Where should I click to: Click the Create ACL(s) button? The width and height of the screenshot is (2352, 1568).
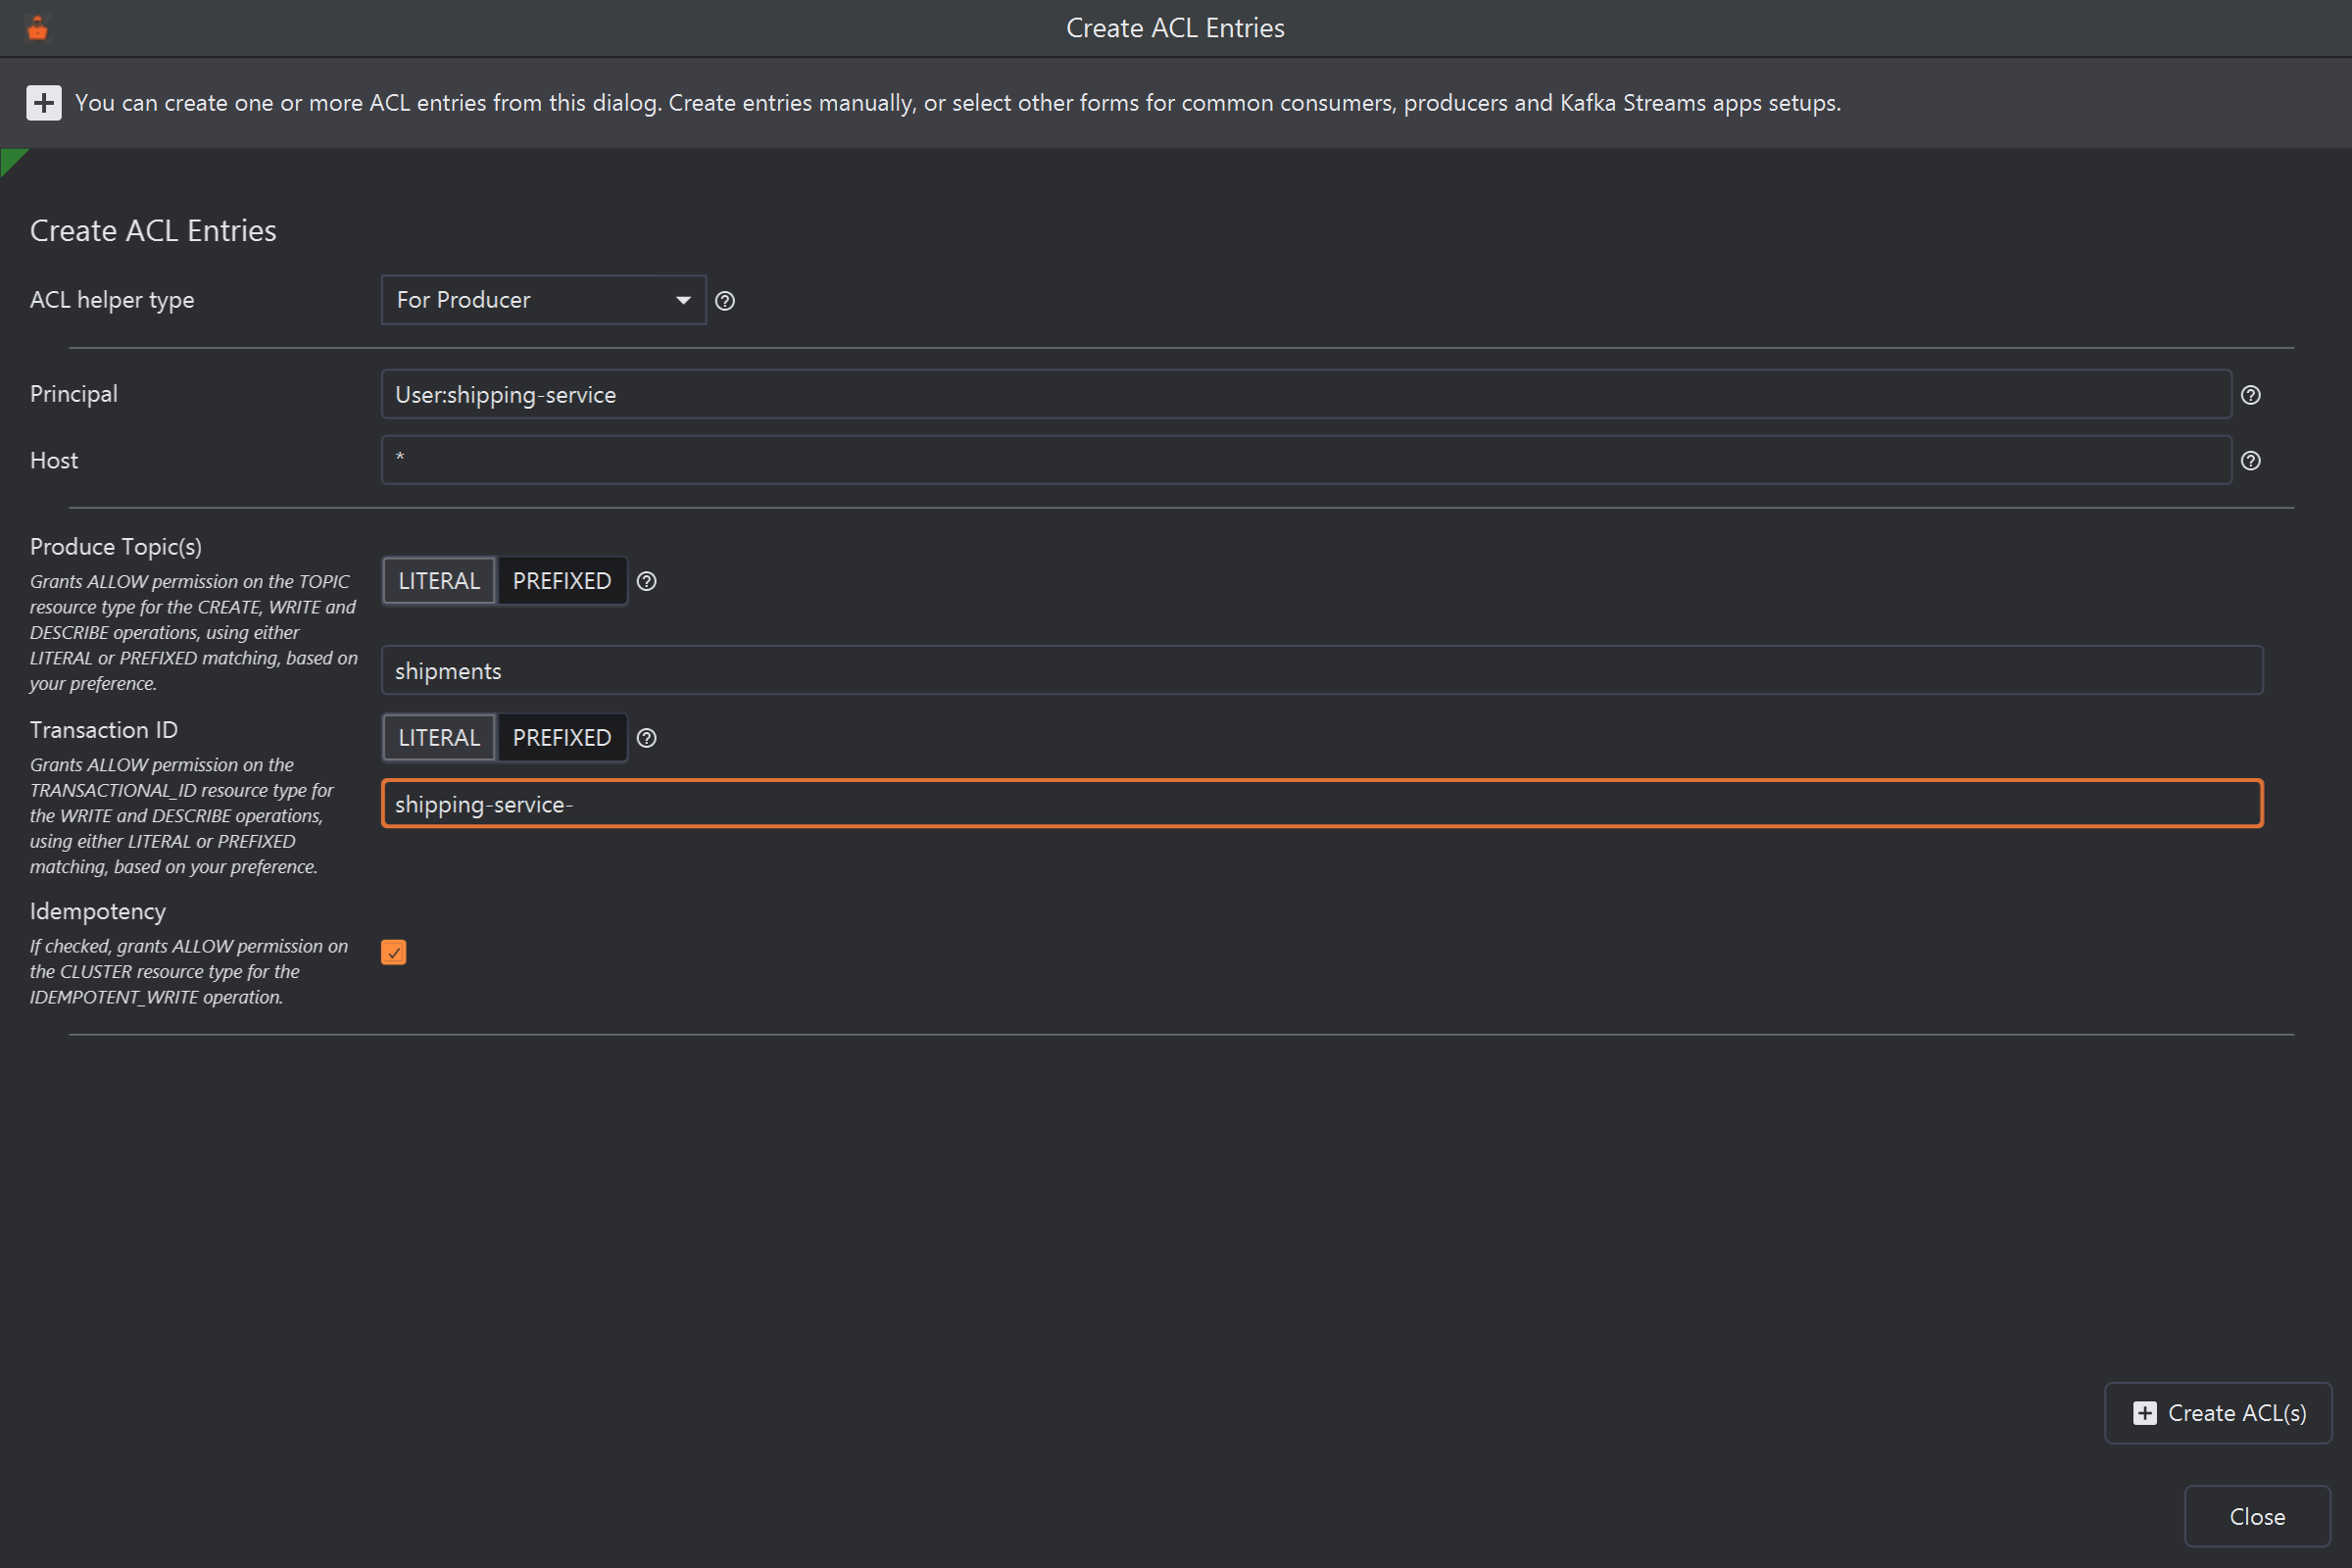[2218, 1413]
